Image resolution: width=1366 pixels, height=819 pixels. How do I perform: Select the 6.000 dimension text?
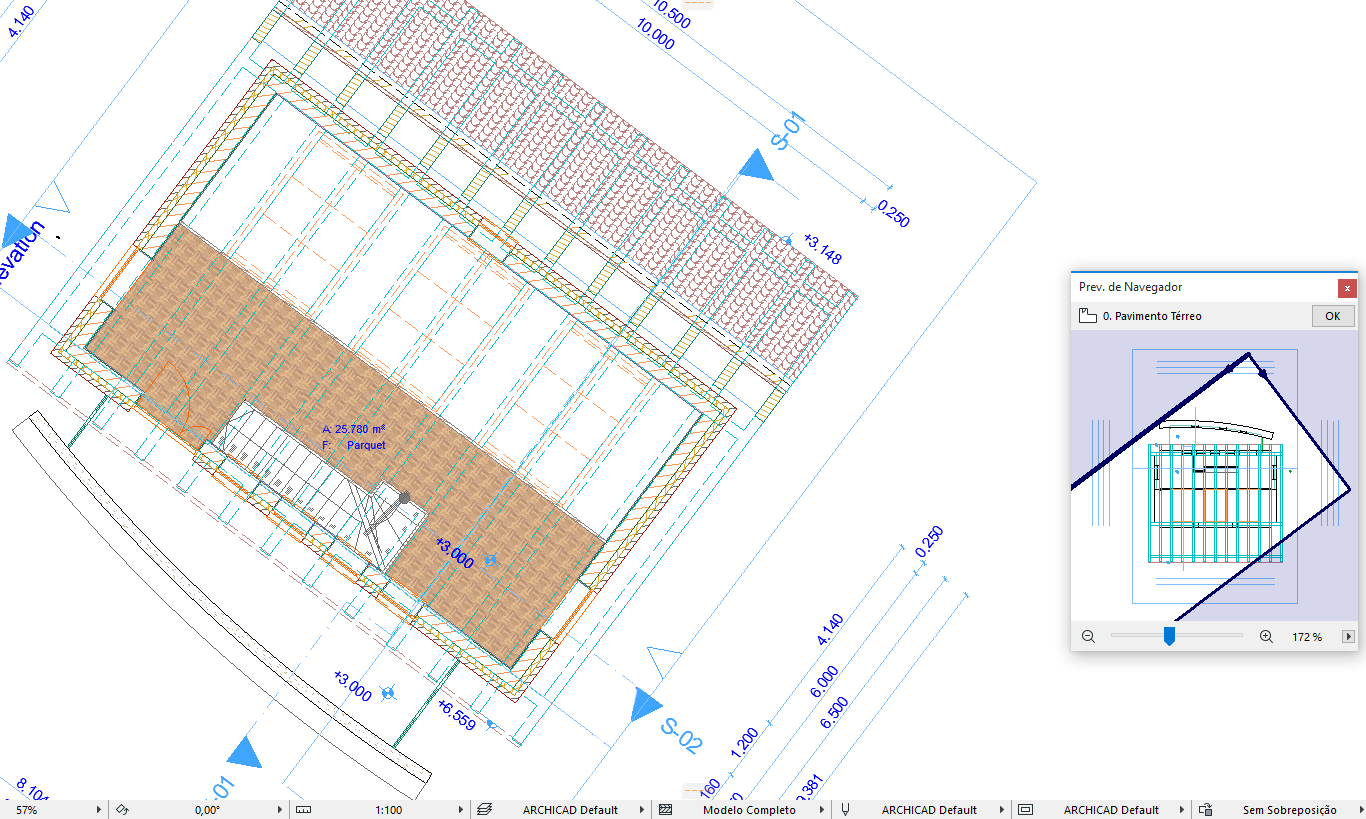point(825,681)
